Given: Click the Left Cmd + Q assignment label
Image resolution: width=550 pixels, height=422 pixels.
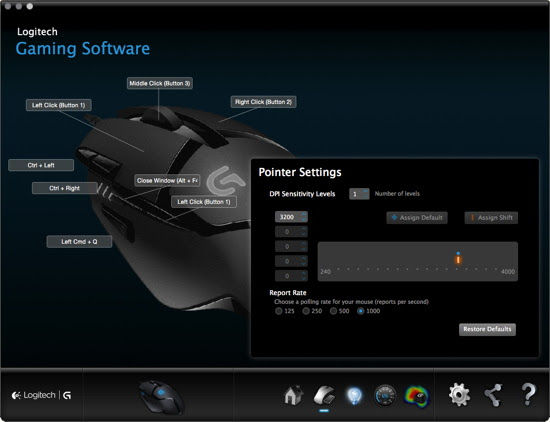Looking at the screenshot, I should point(79,242).
